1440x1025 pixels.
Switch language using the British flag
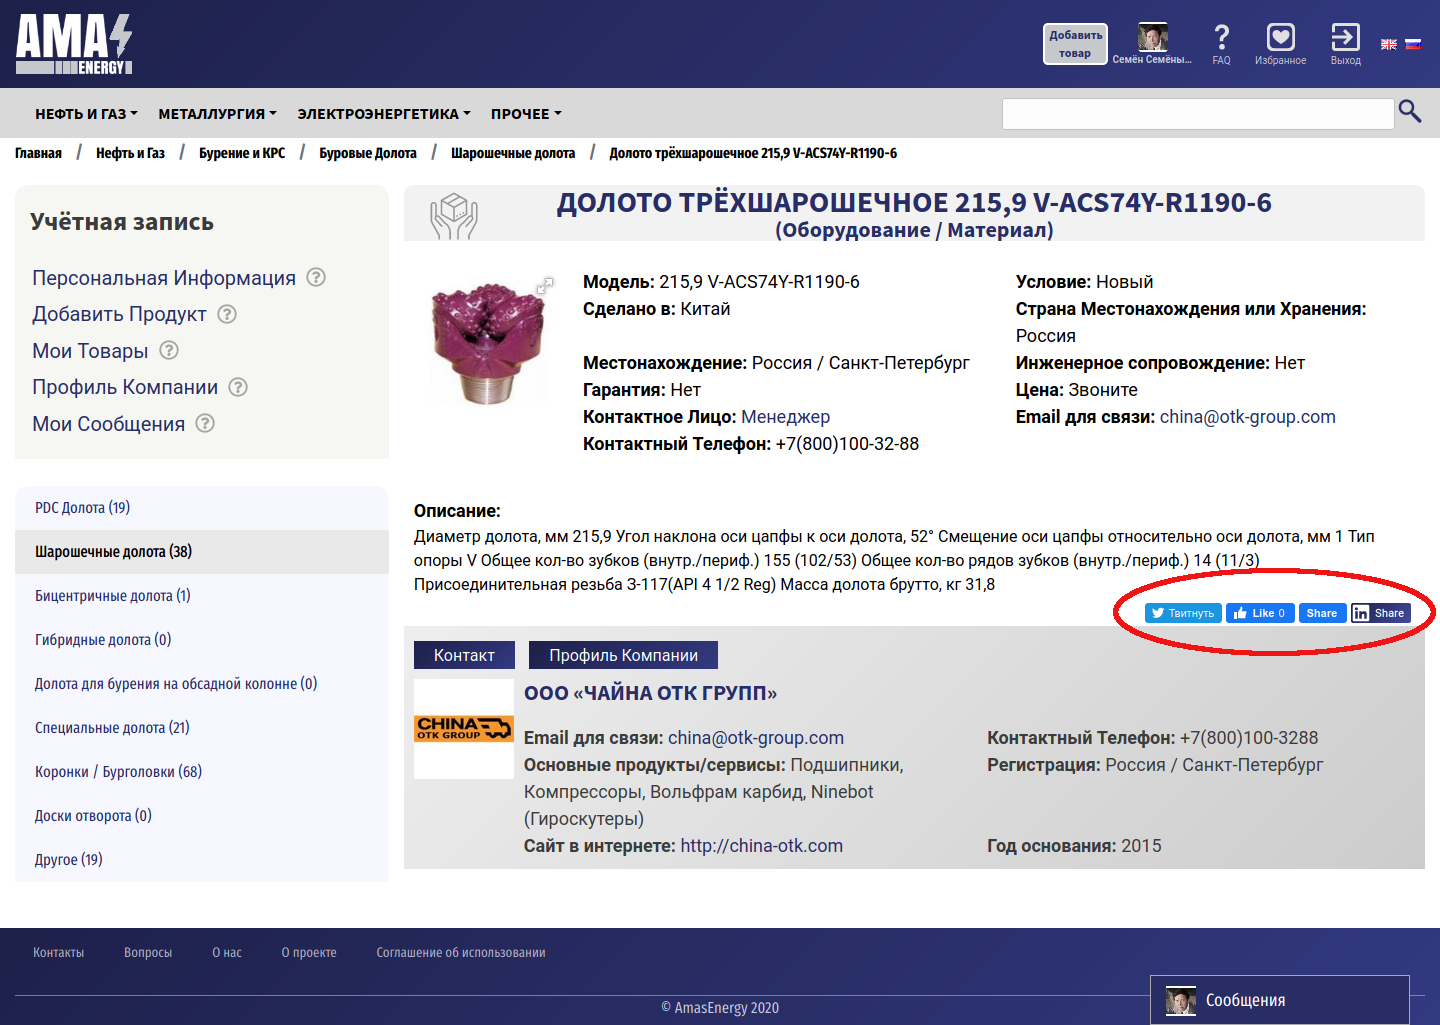point(1389,44)
